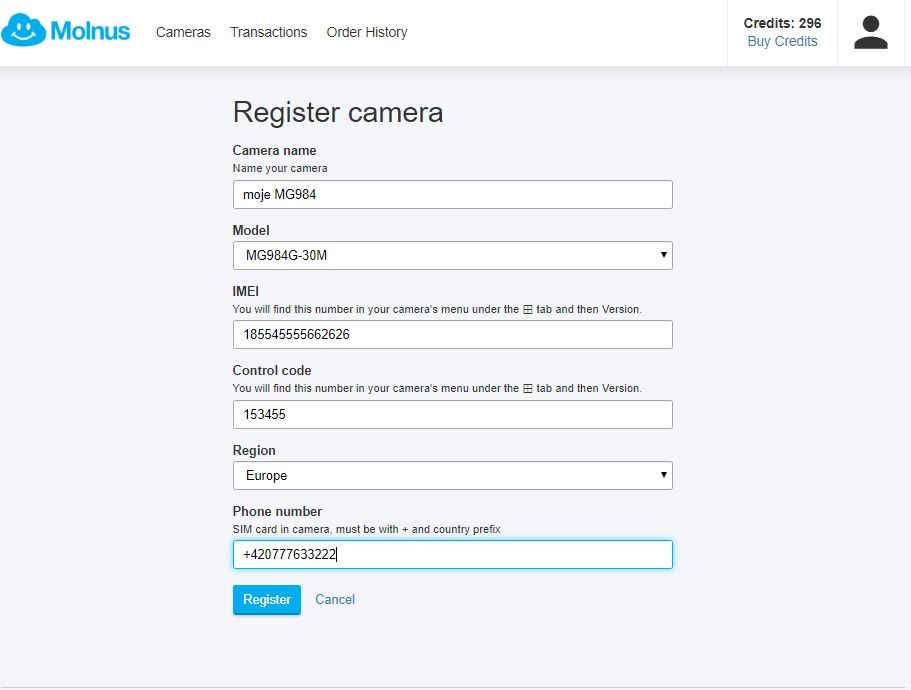Open the Region dropdown arrow
This screenshot has width=911, height=690.
pos(663,475)
